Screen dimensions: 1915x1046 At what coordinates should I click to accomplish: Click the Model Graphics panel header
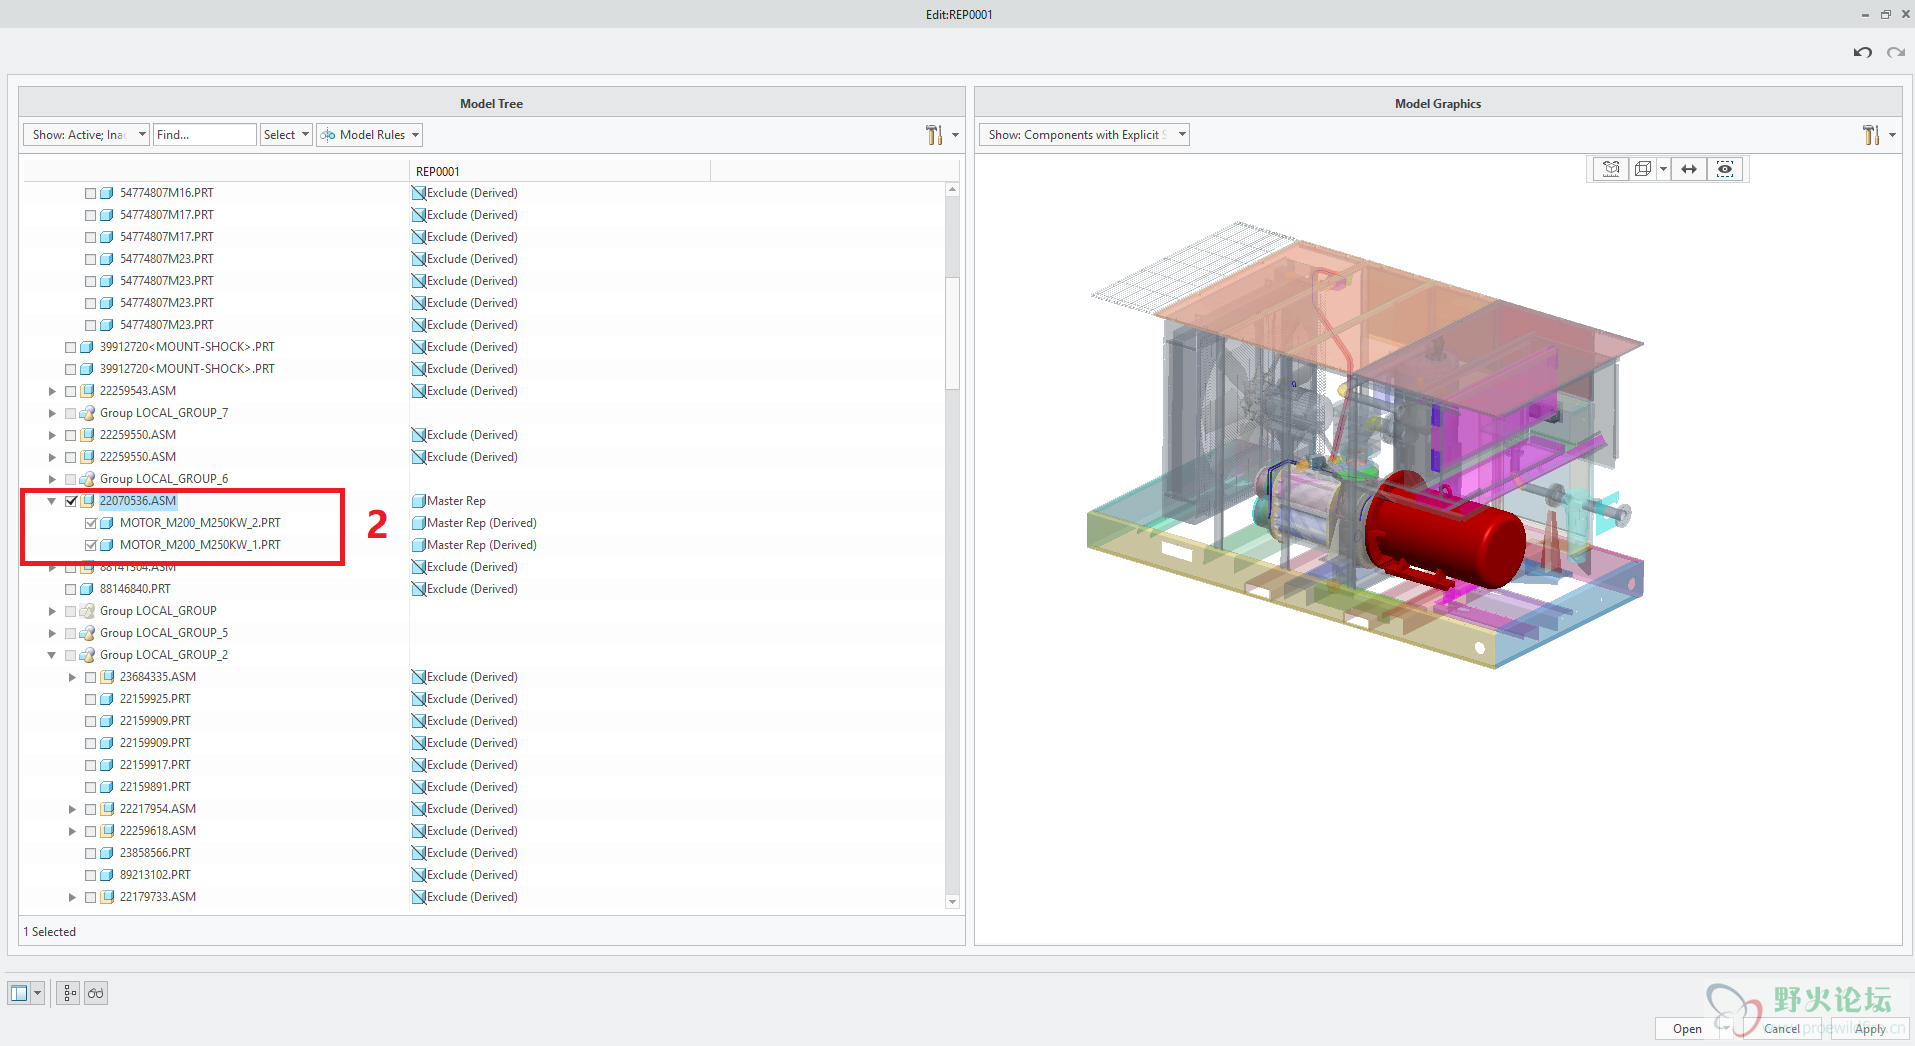click(x=1438, y=103)
